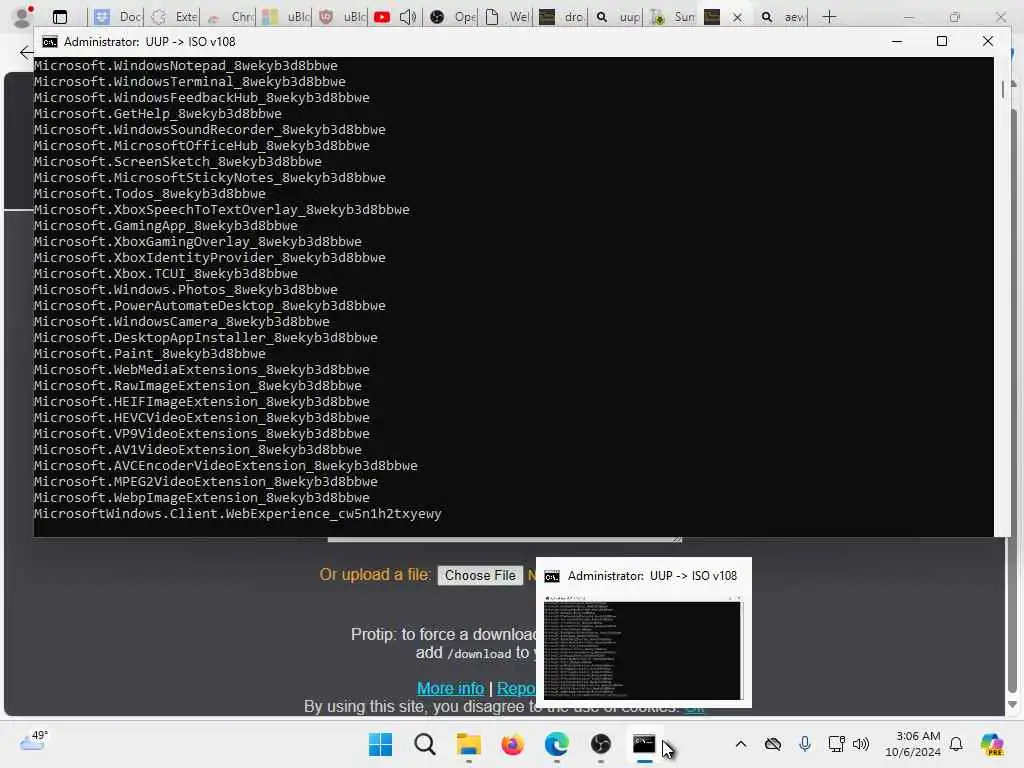Image resolution: width=1024 pixels, height=768 pixels.
Task: Open the clock showing 3:06 AM
Action: click(912, 744)
